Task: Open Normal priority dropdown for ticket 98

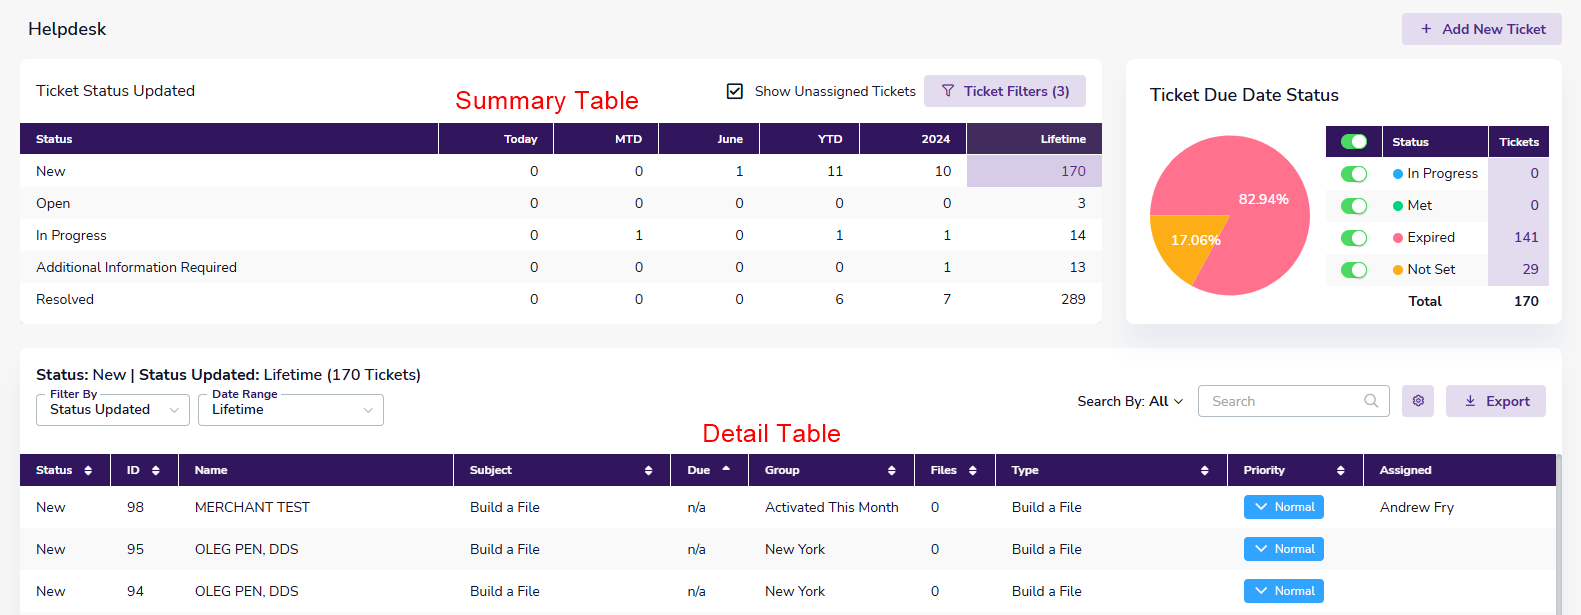Action: (1284, 507)
